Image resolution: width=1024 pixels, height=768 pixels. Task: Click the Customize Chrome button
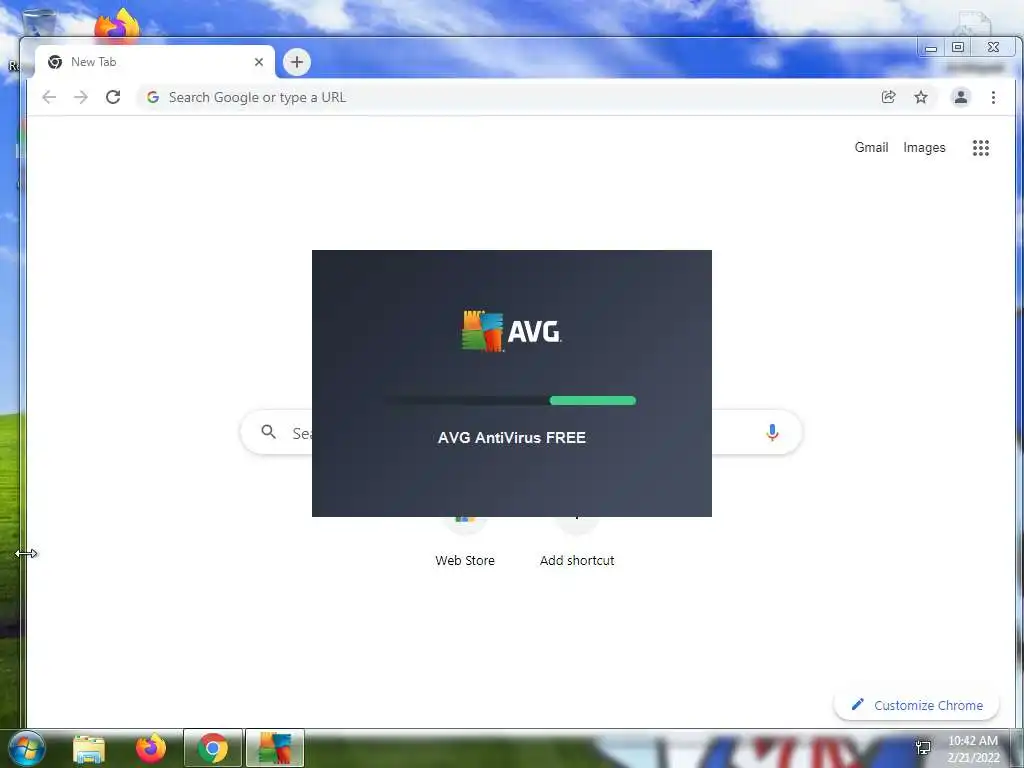(x=916, y=705)
